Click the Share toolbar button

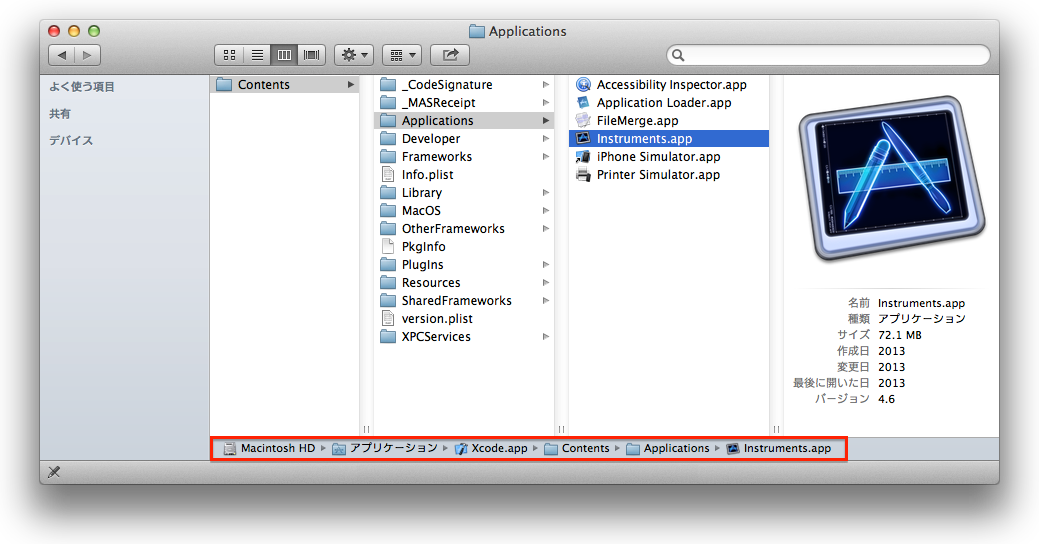450,55
